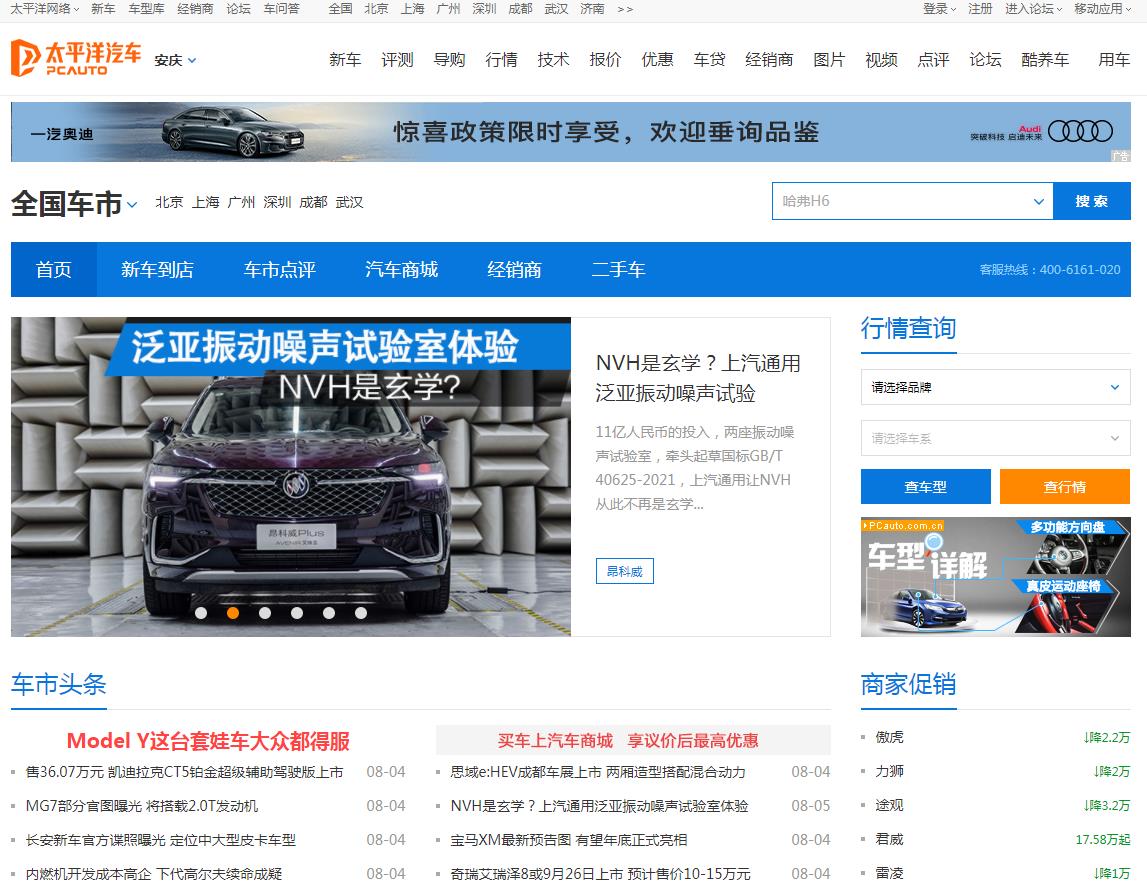Go to 视频 in main navigation
Screen dimensions: 1147x893
881,59
